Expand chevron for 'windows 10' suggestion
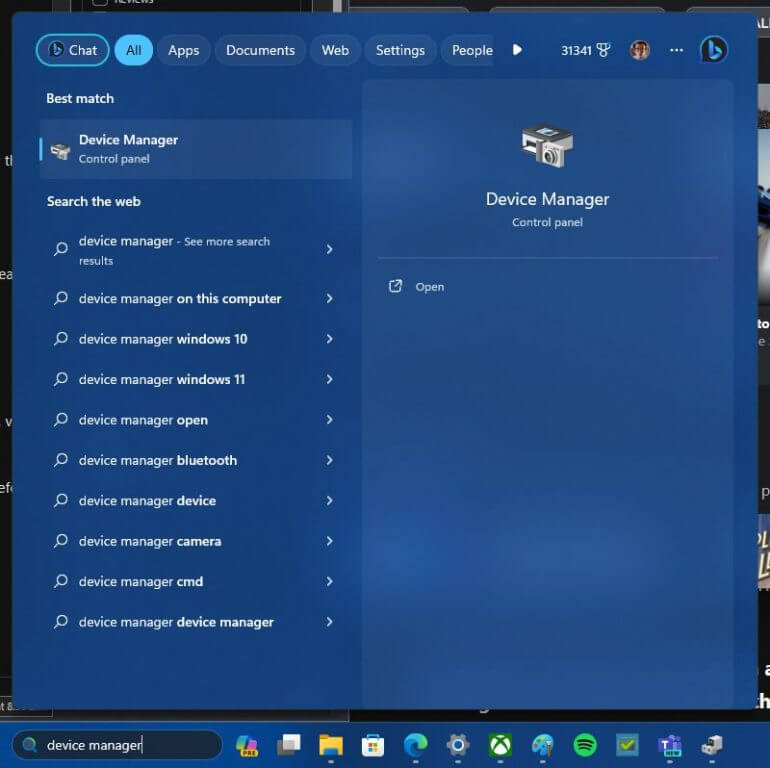770x768 pixels. [x=330, y=339]
